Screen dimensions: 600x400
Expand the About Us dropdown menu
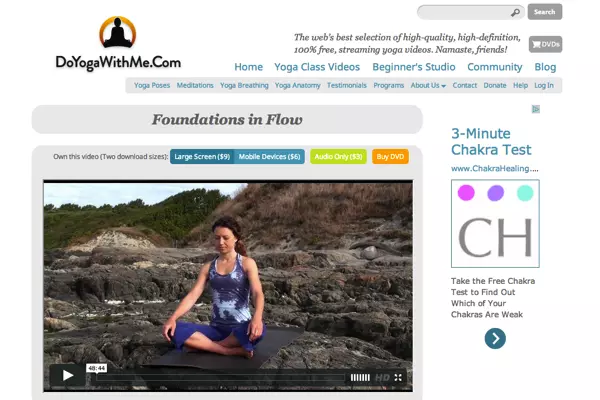(428, 85)
